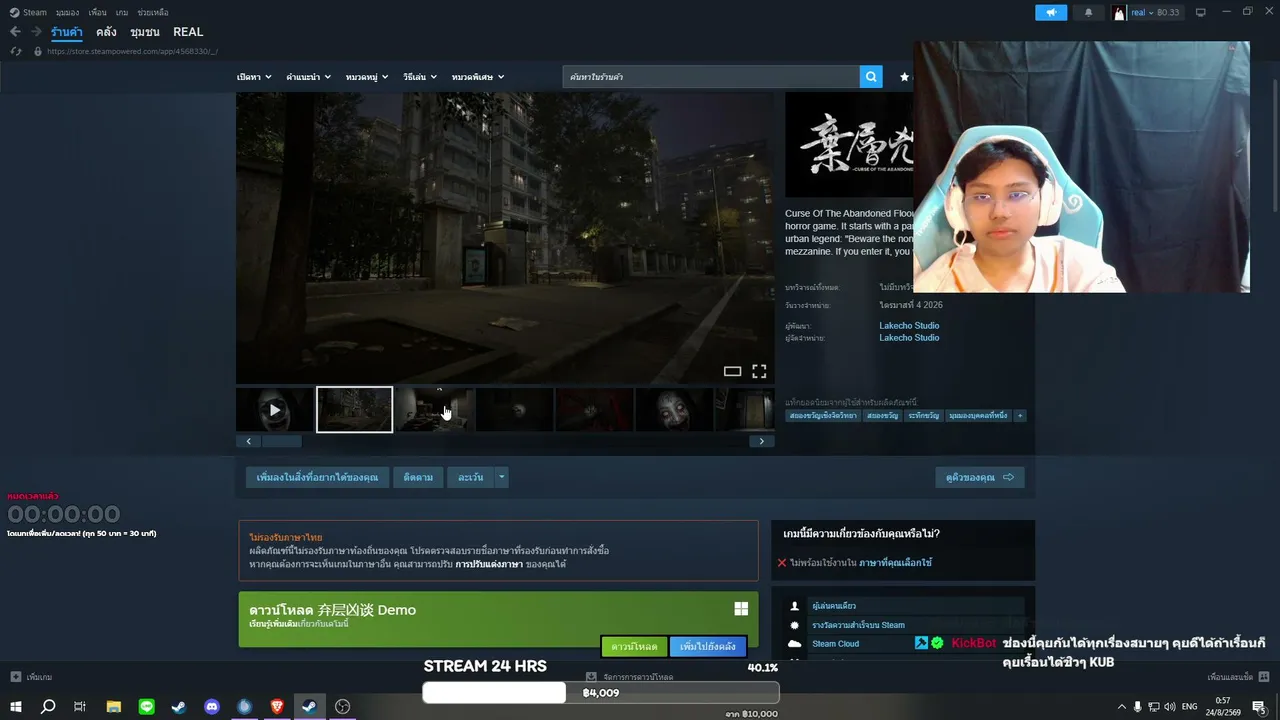The height and width of the screenshot is (720, 1280).
Task: Open File Explorer from the taskbar
Action: (x=113, y=707)
